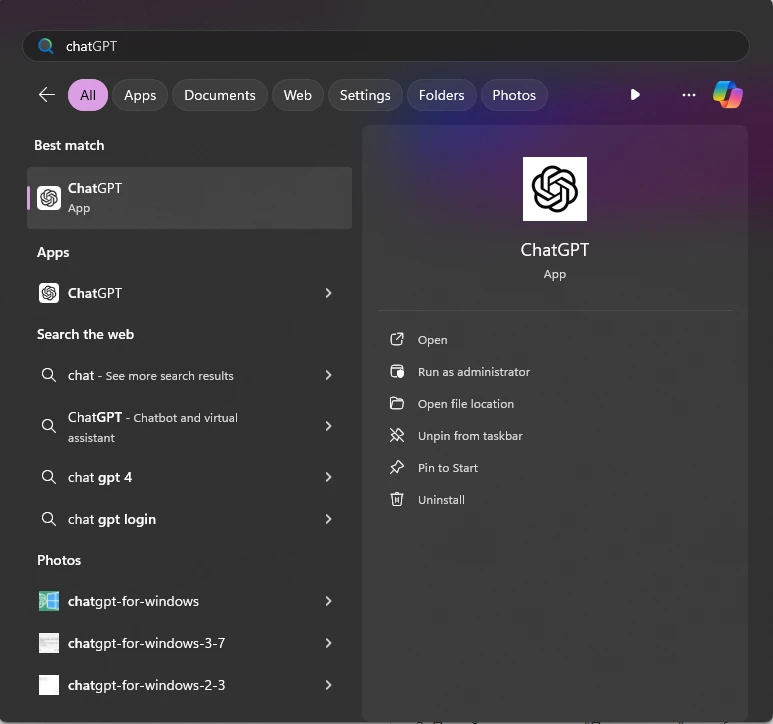Click the large ChatGPT logo in preview

pyautogui.click(x=555, y=189)
